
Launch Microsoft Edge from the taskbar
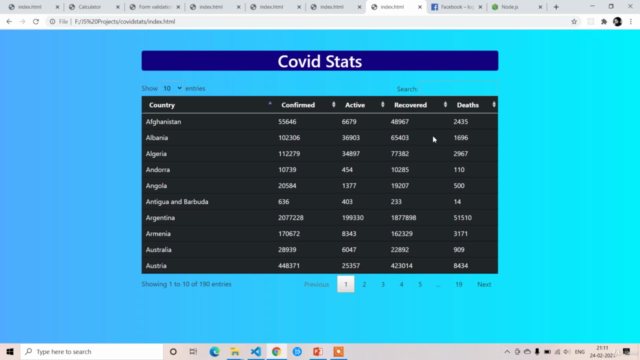[x=214, y=351]
